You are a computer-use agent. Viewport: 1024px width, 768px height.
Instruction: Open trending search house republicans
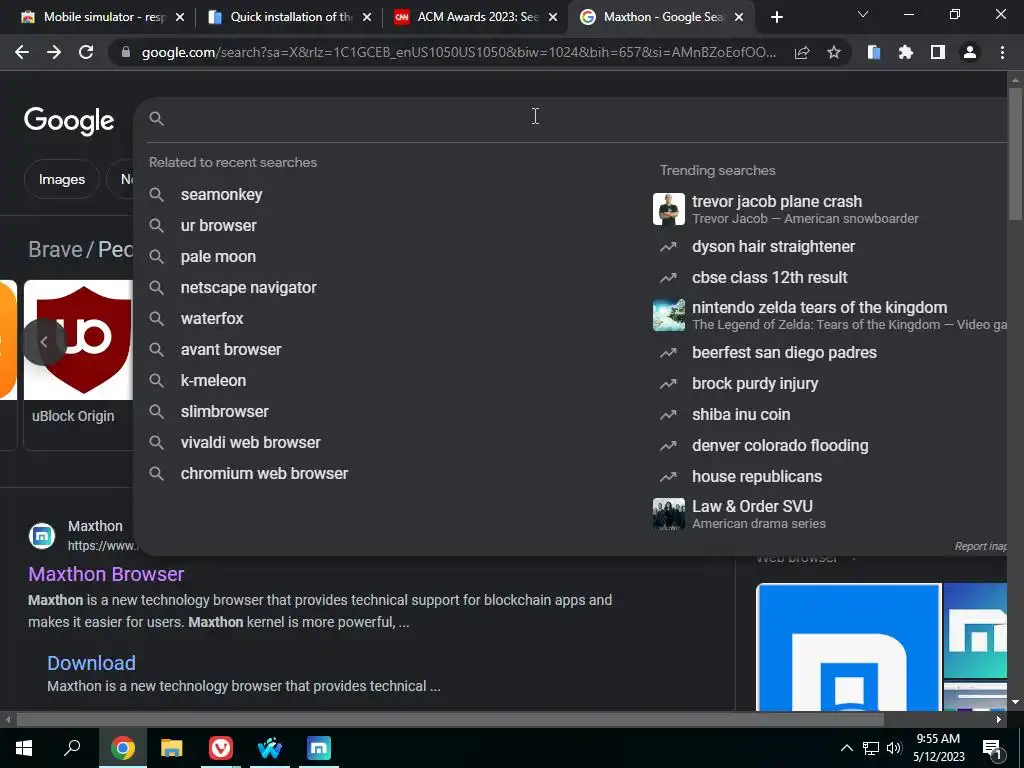pos(757,477)
